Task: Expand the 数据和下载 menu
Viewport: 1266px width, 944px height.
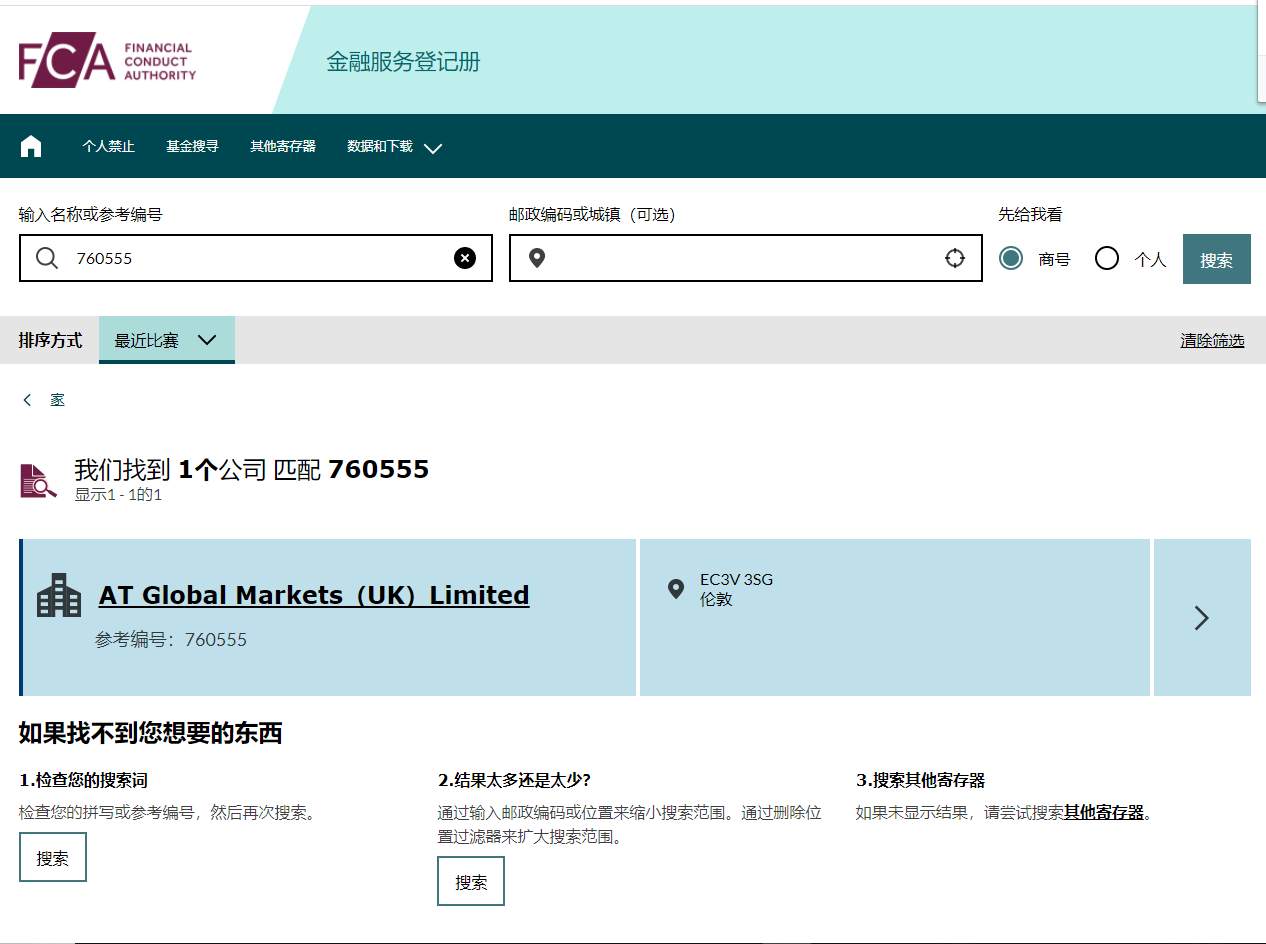Action: point(394,147)
